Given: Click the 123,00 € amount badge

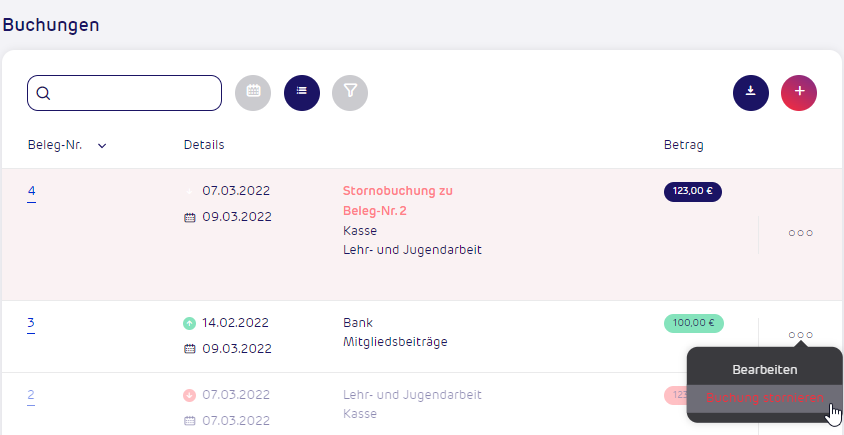Looking at the screenshot, I should [x=693, y=192].
